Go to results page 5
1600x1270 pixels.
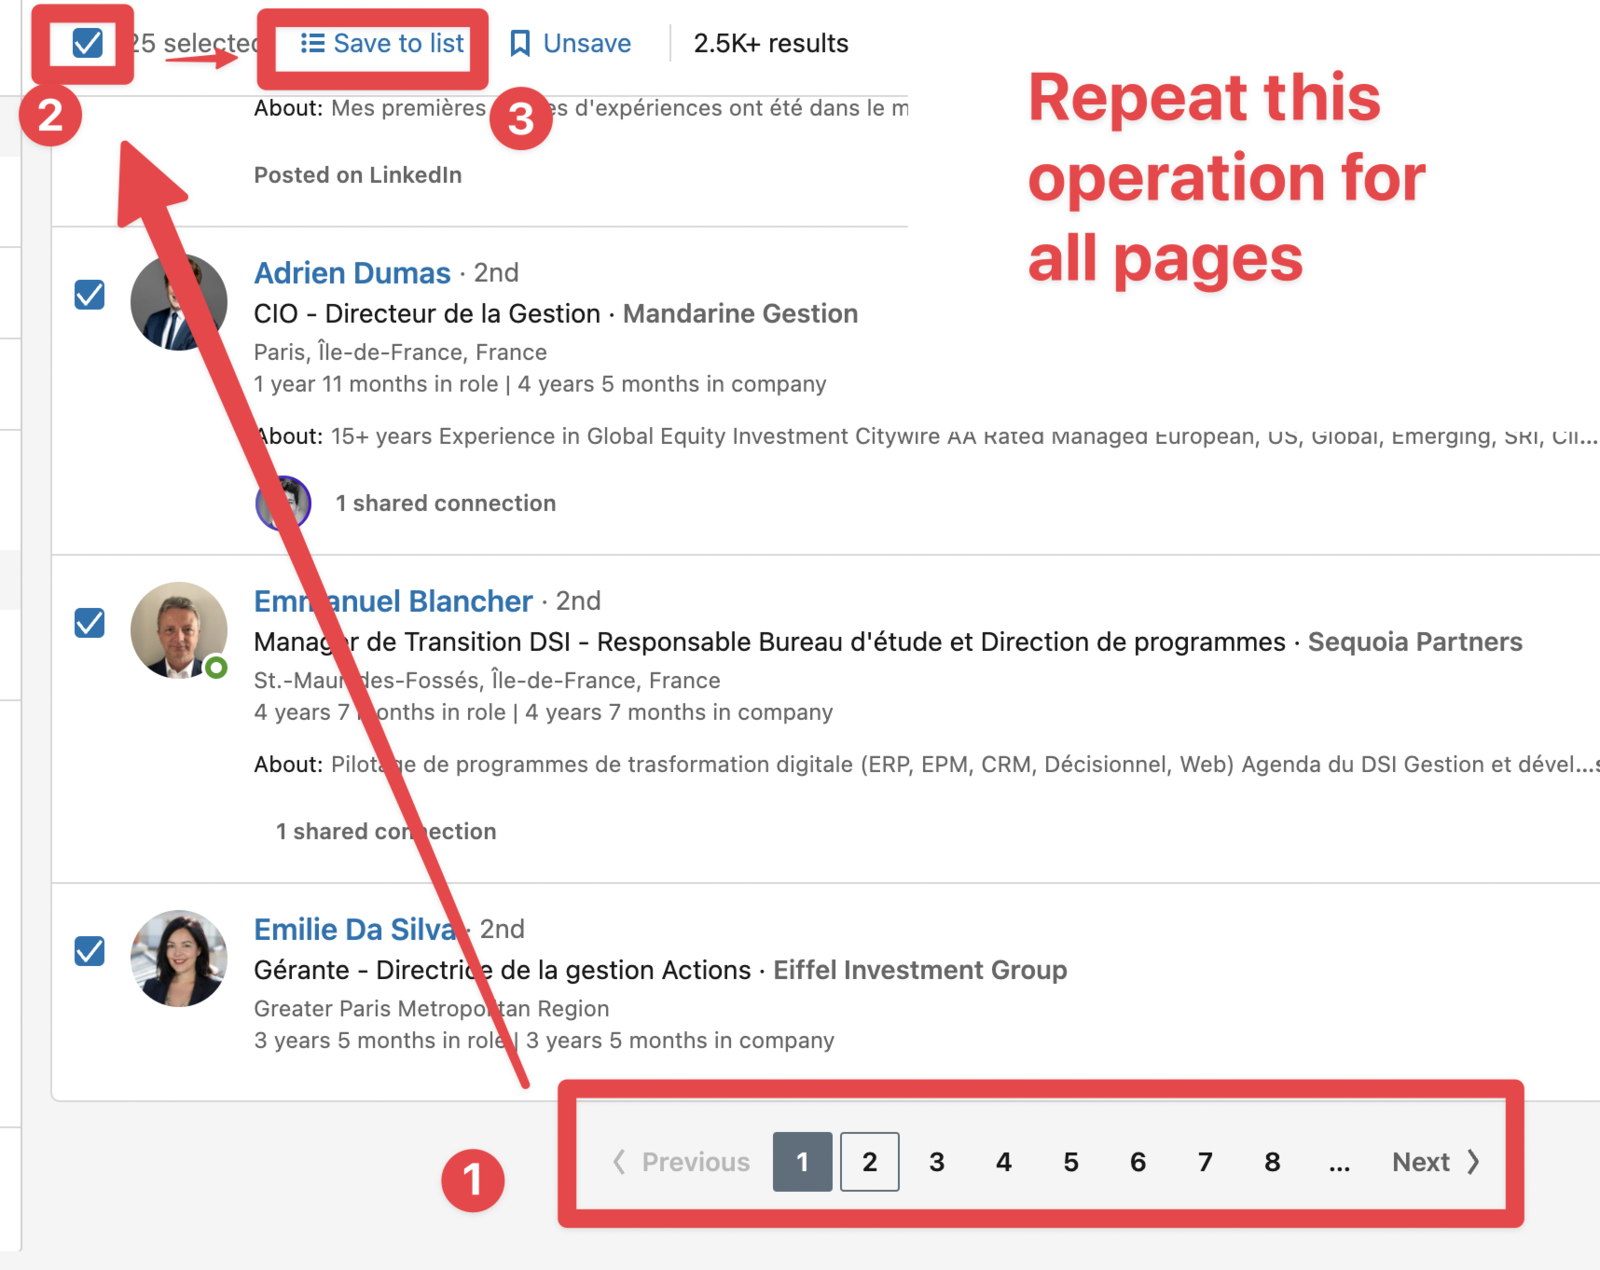tap(1071, 1162)
